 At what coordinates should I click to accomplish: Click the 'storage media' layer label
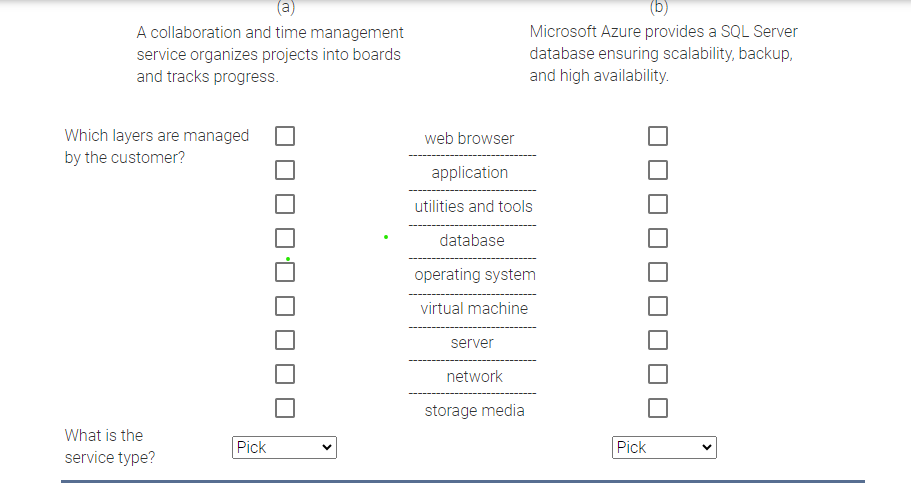click(x=474, y=410)
